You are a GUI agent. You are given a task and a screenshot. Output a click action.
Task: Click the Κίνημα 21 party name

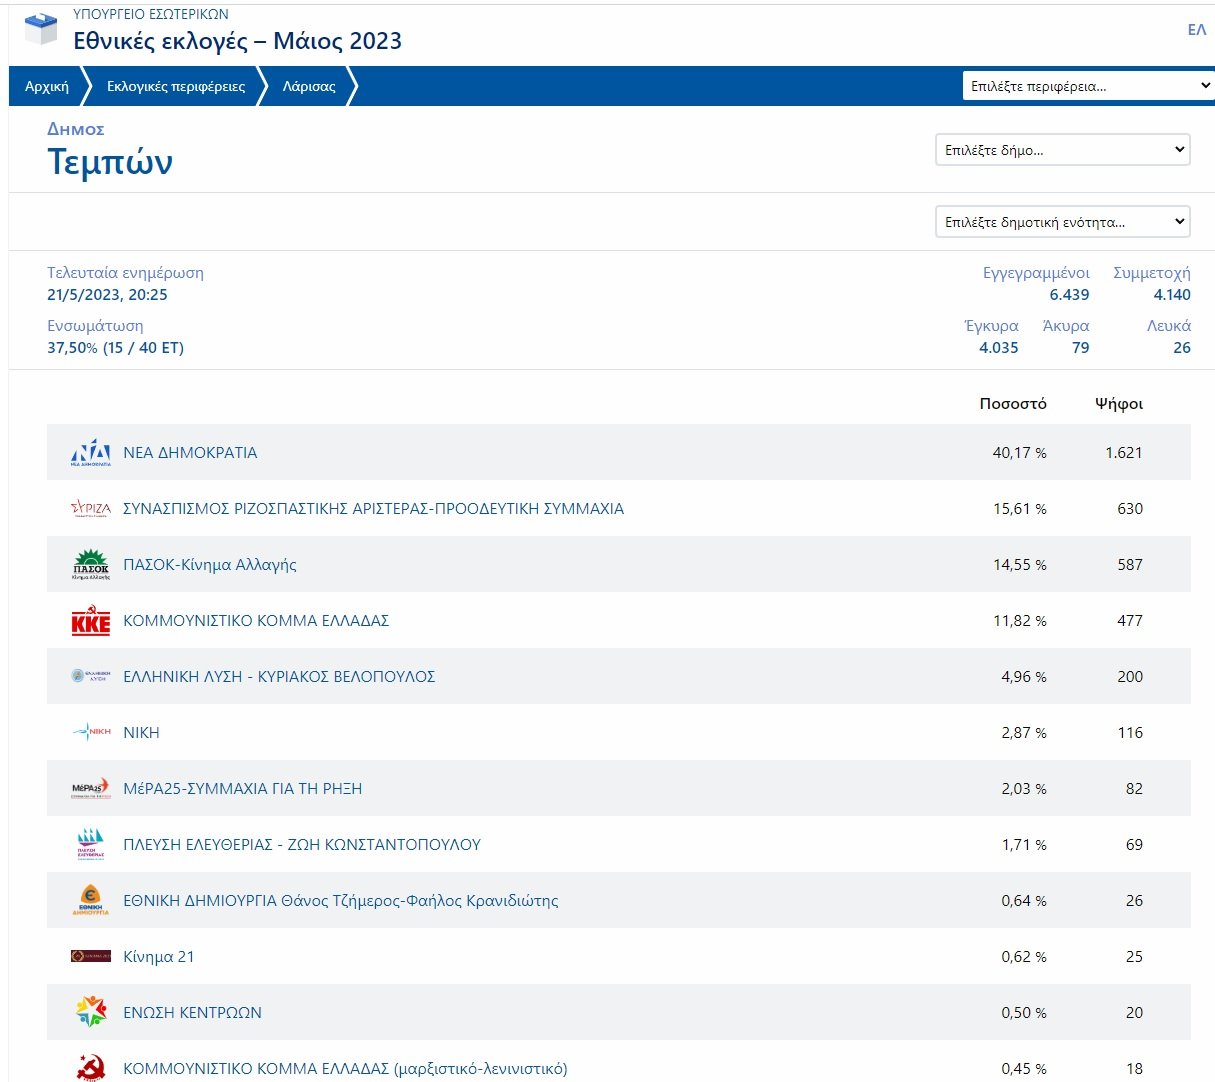pyautogui.click(x=158, y=957)
